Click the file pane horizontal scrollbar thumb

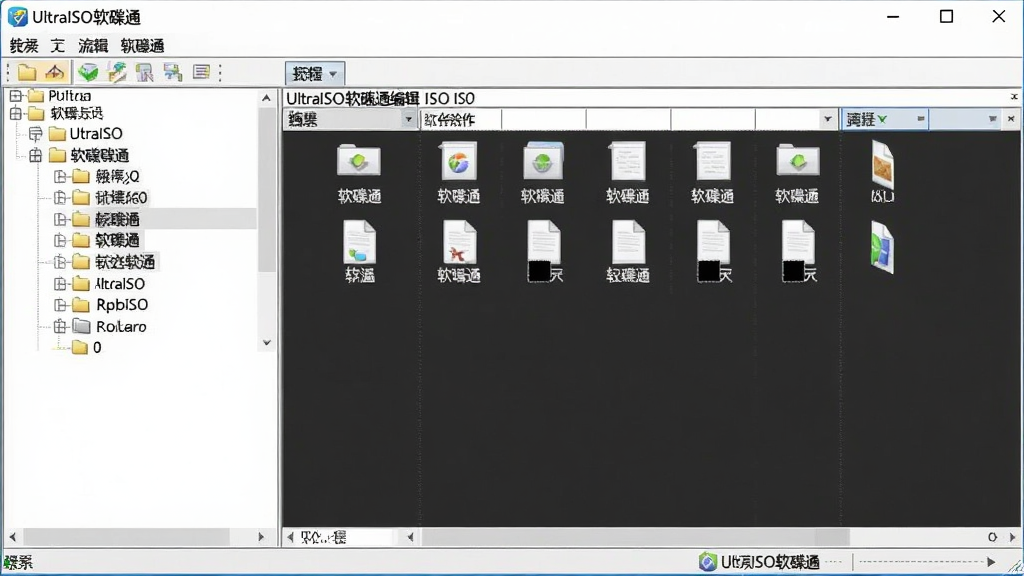tap(635, 537)
